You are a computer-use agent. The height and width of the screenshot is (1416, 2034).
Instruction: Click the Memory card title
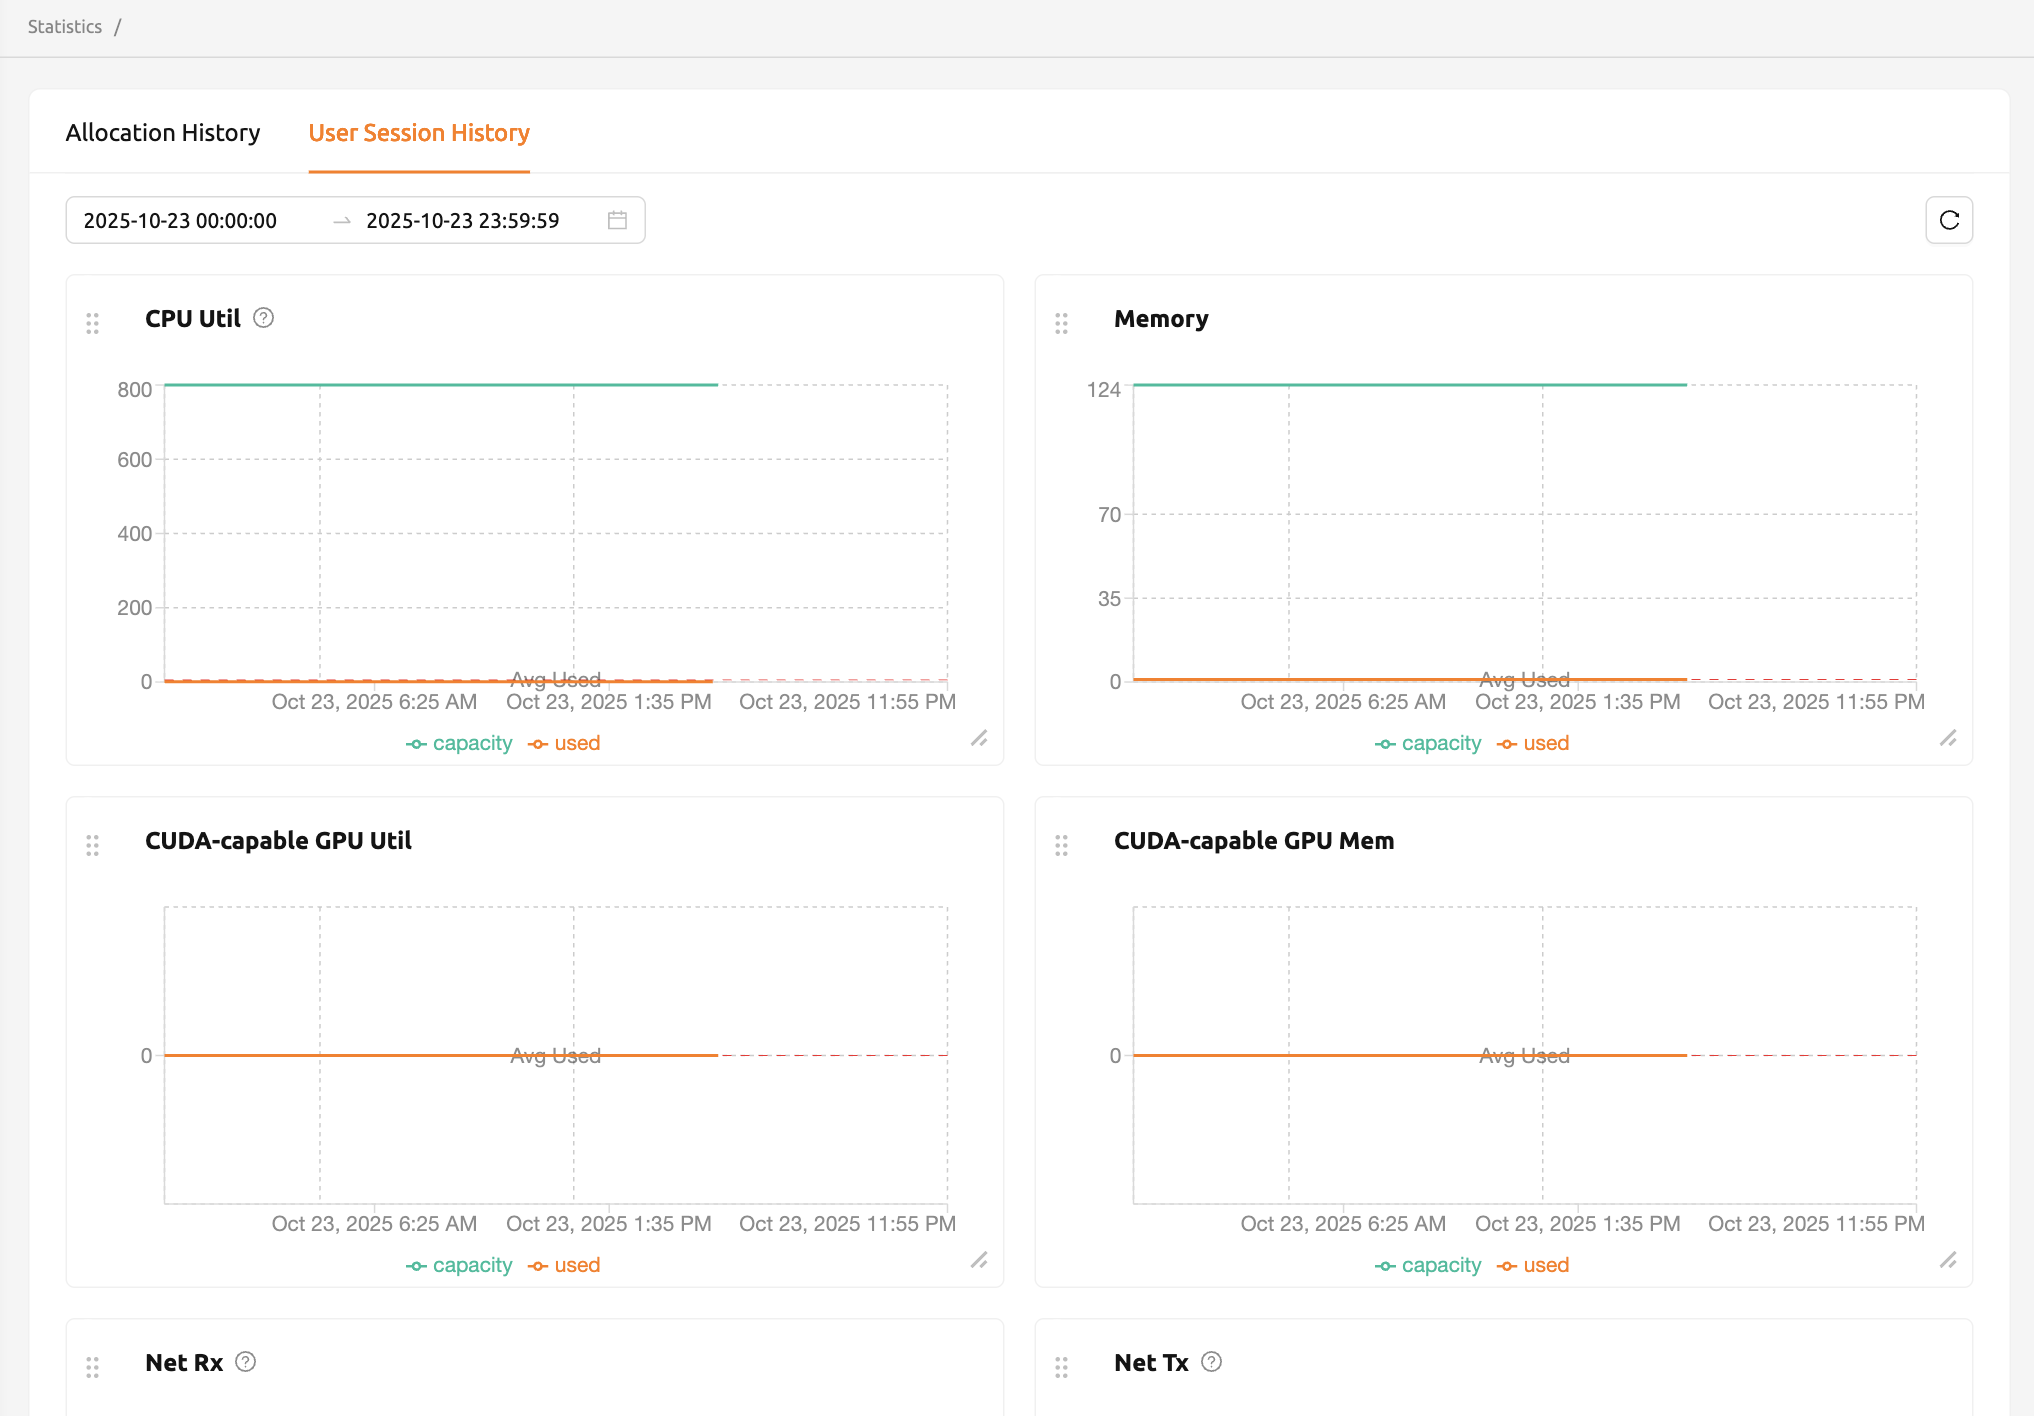click(1161, 319)
